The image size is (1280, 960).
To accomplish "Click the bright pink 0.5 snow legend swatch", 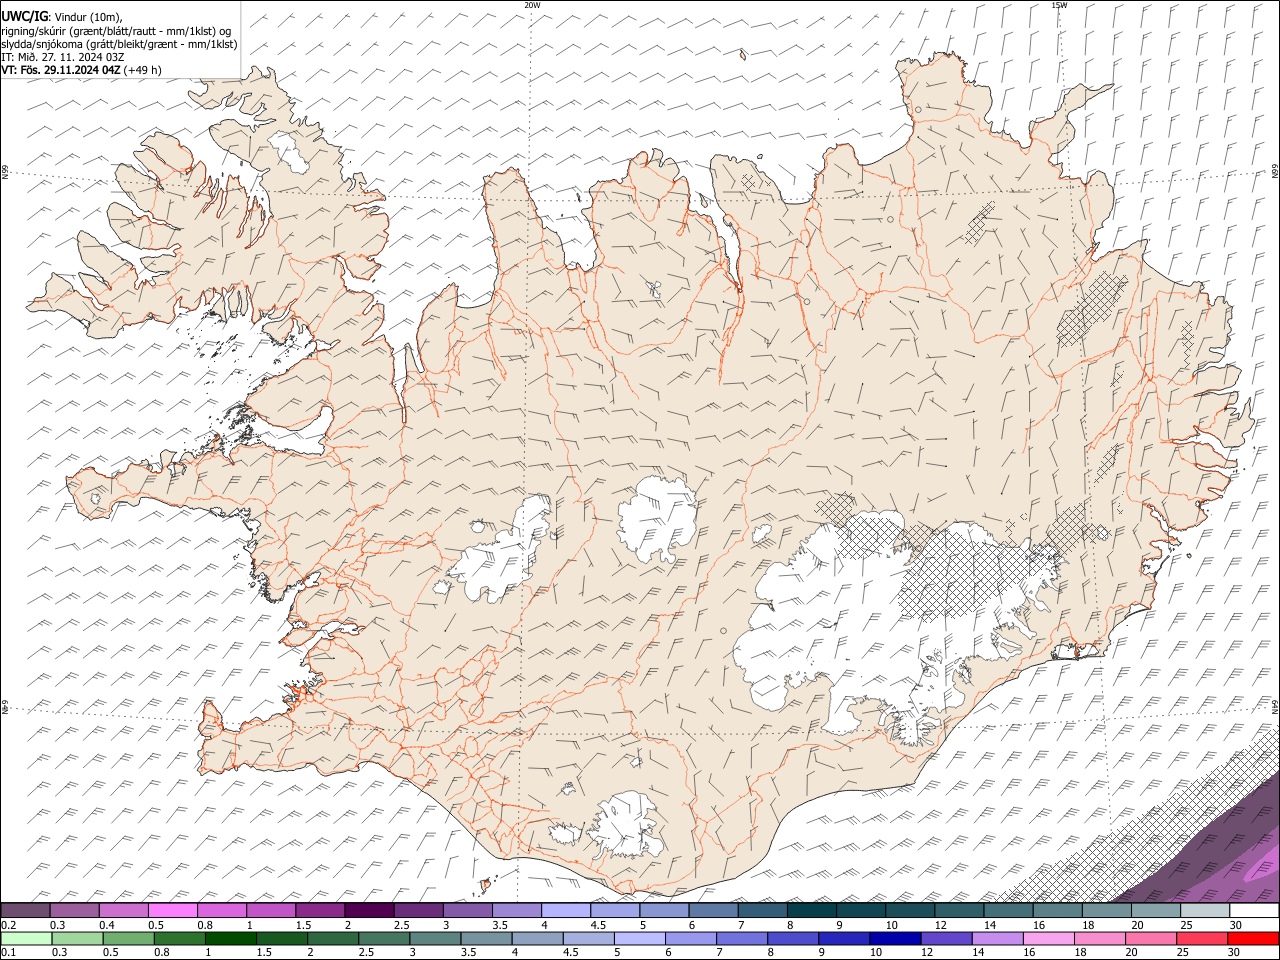I will (x=172, y=911).
